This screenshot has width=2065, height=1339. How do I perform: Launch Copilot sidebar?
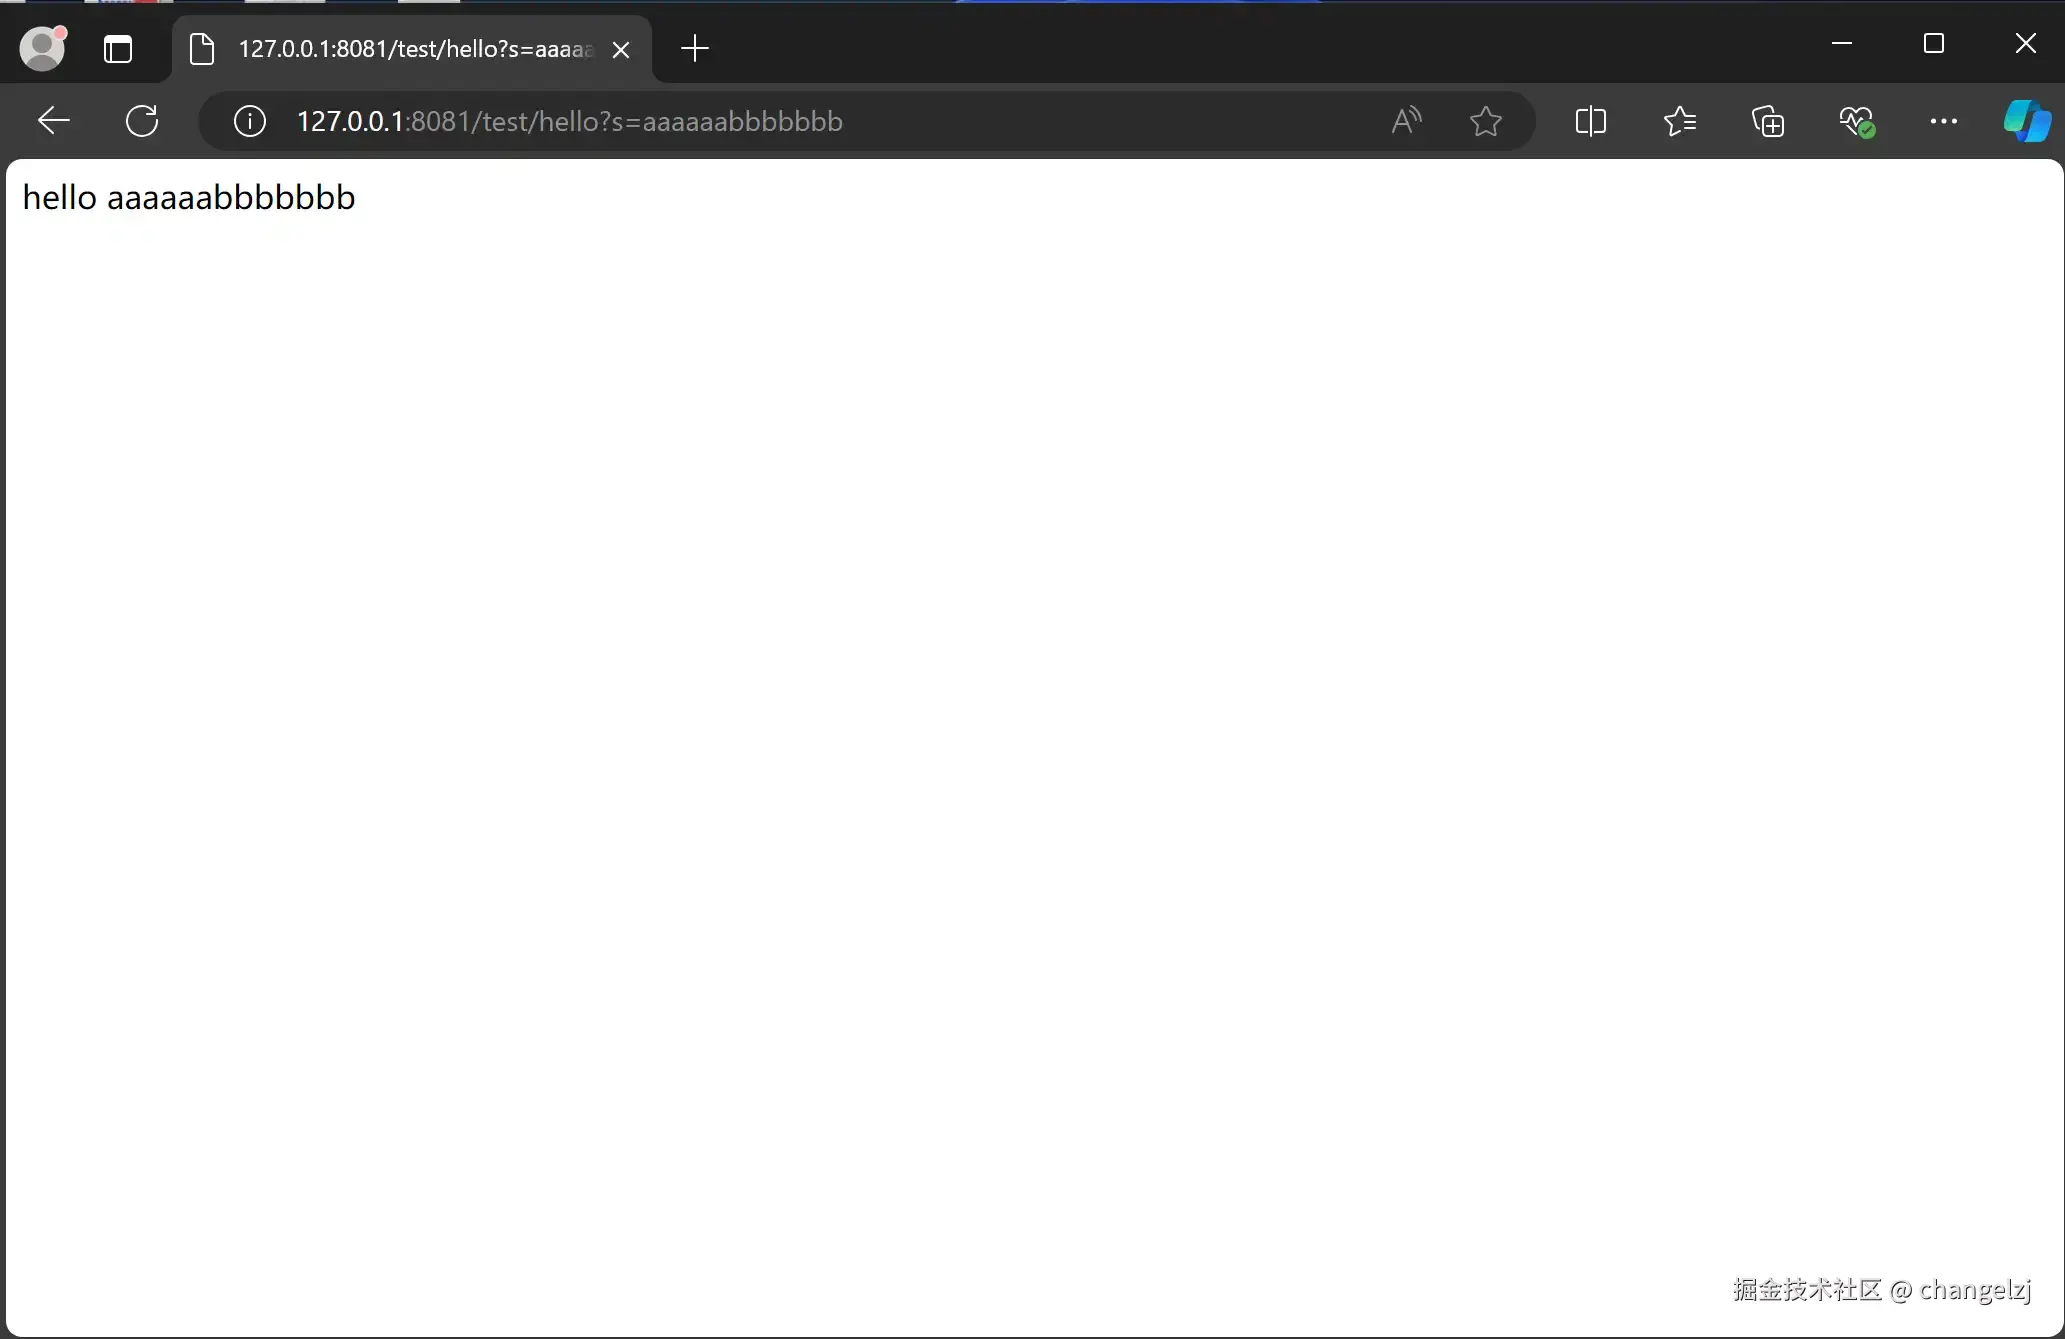[x=2027, y=121]
